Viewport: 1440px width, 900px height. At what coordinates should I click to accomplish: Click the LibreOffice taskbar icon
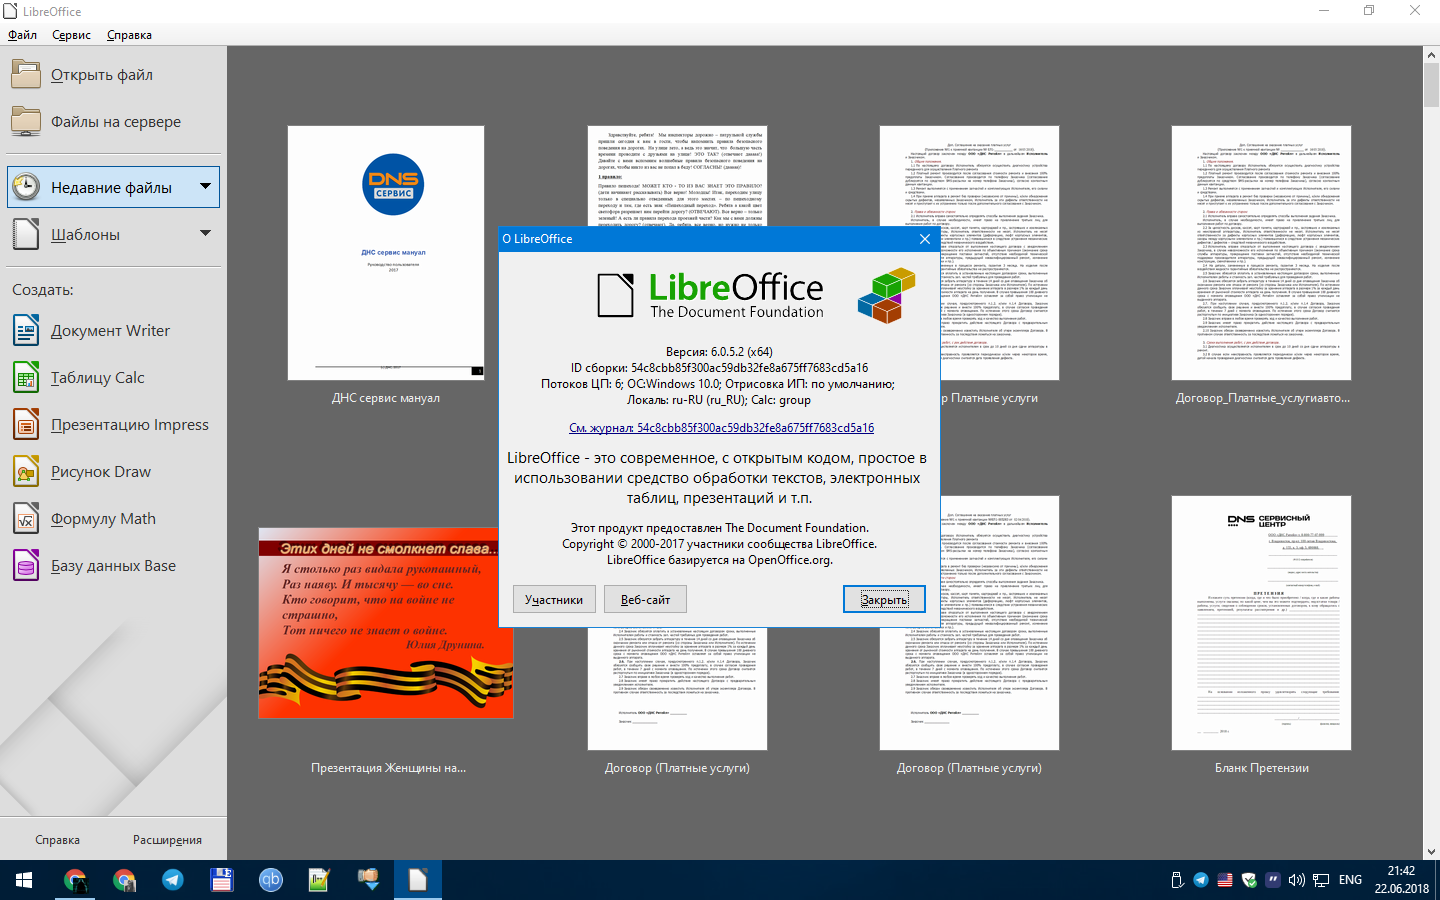click(x=418, y=880)
